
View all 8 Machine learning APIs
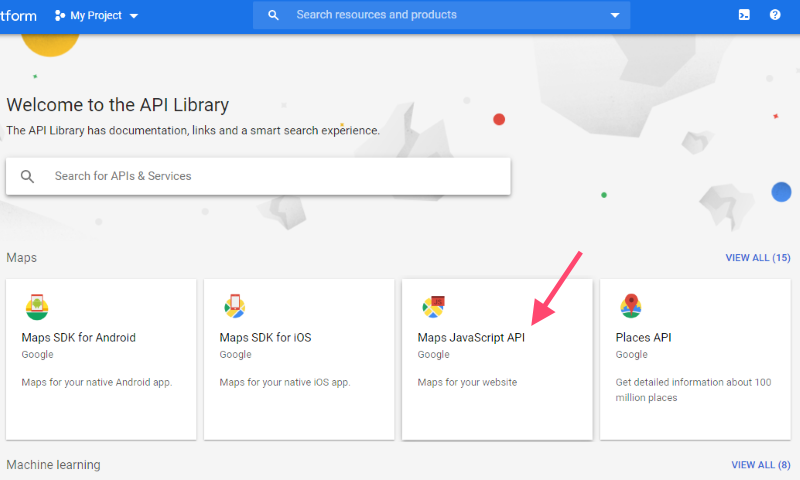[761, 465]
